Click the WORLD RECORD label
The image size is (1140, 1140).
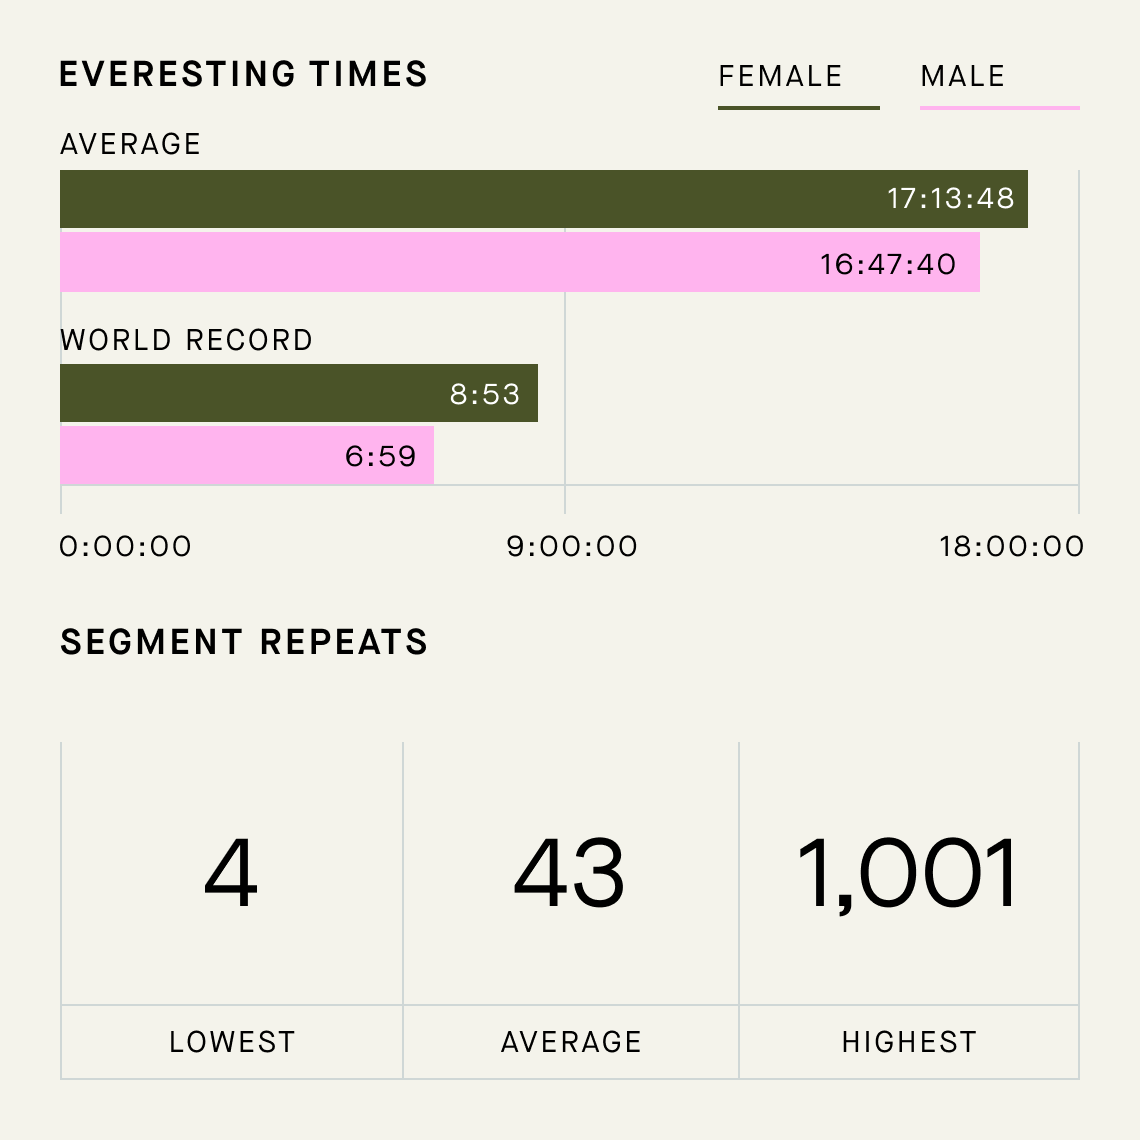point(187,340)
